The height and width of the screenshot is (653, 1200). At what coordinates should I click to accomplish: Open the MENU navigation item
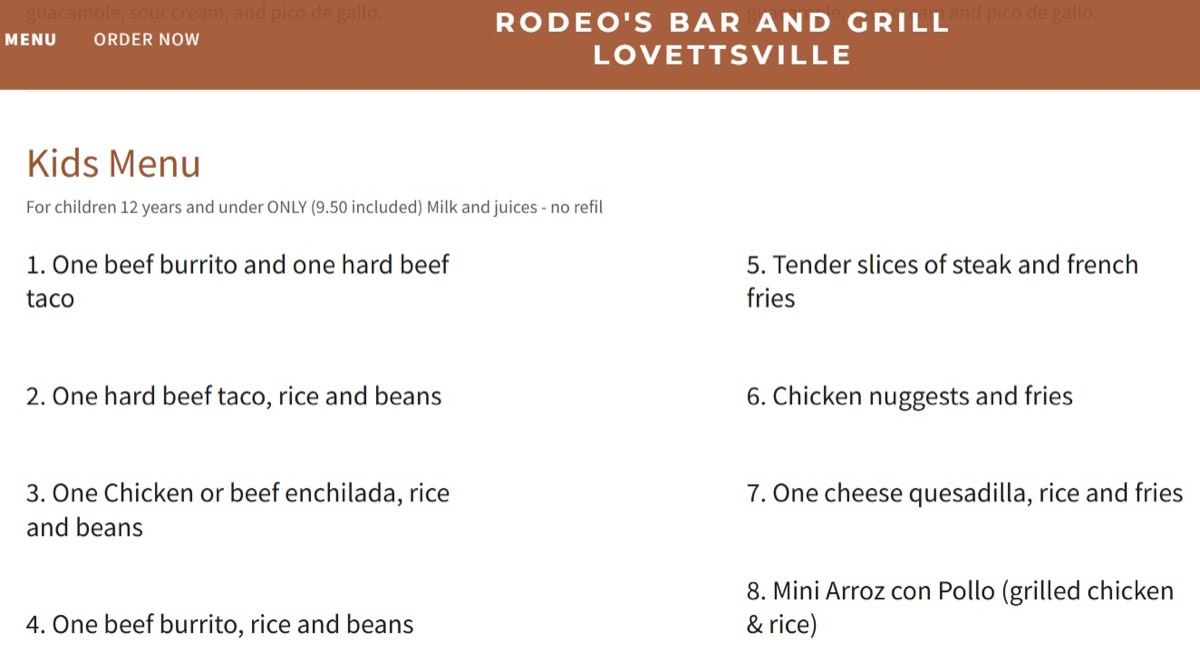point(32,39)
